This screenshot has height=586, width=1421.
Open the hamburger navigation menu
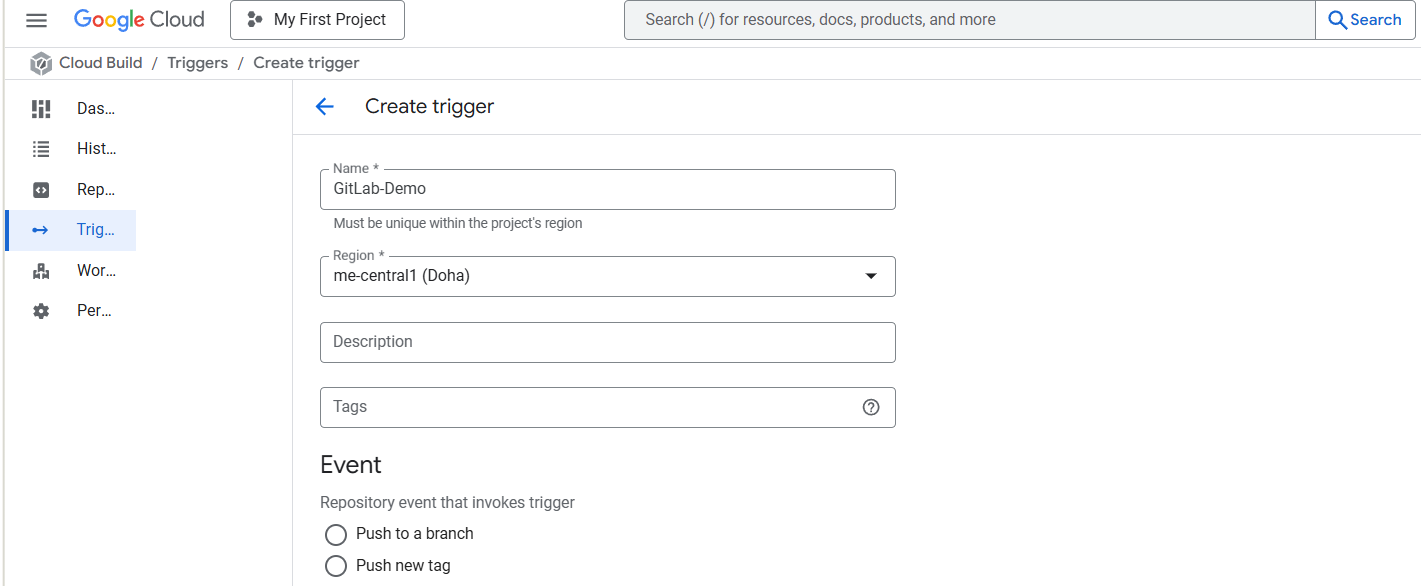pyautogui.click(x=36, y=20)
